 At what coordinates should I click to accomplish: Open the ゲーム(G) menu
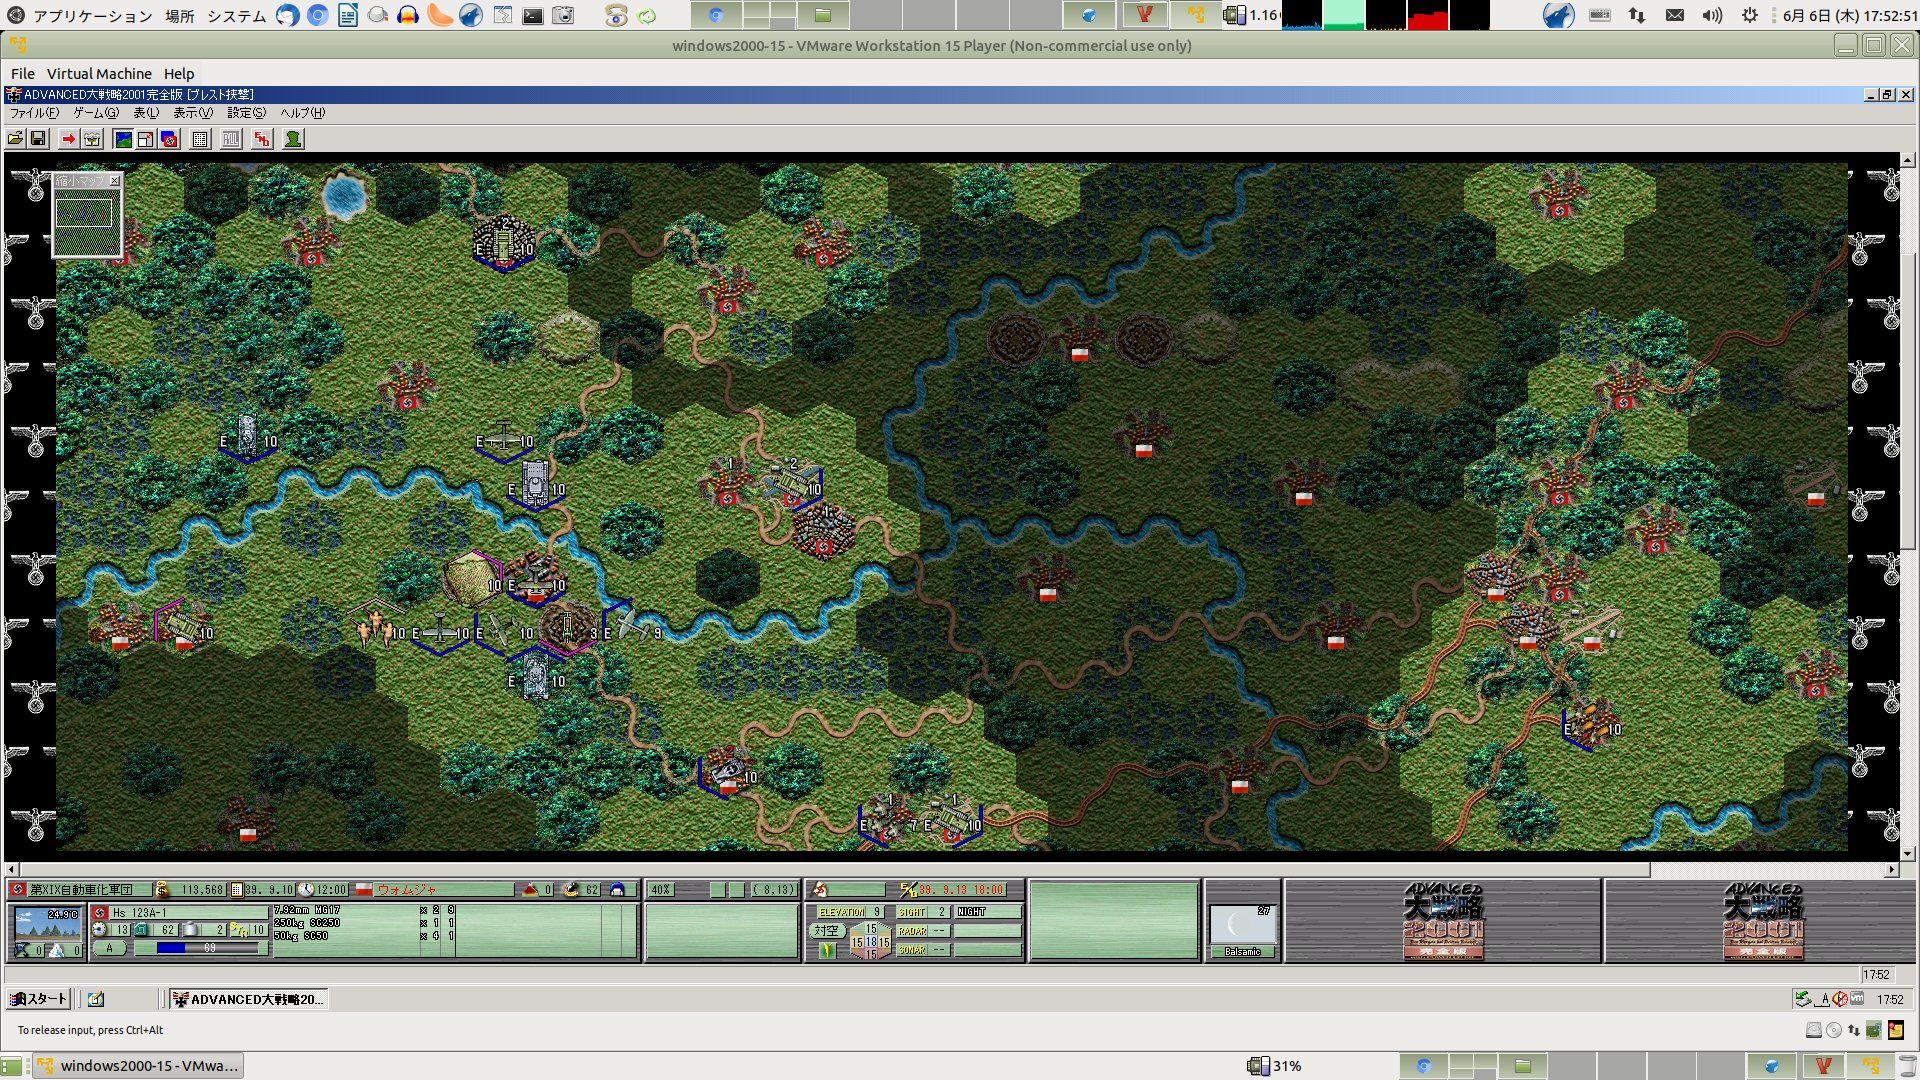96,113
